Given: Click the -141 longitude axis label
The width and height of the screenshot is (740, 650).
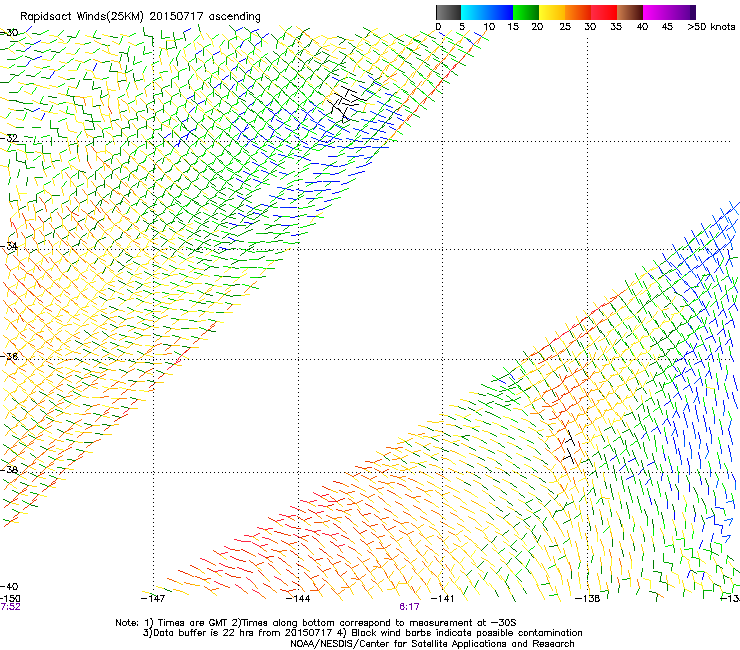Looking at the screenshot, I should (443, 598).
